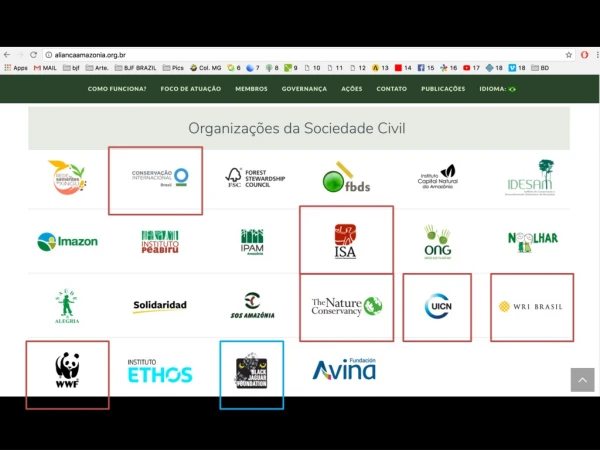Viewport: 600px width, 450px height.
Task: Select The Nature Conservancy logo
Action: pos(347,306)
